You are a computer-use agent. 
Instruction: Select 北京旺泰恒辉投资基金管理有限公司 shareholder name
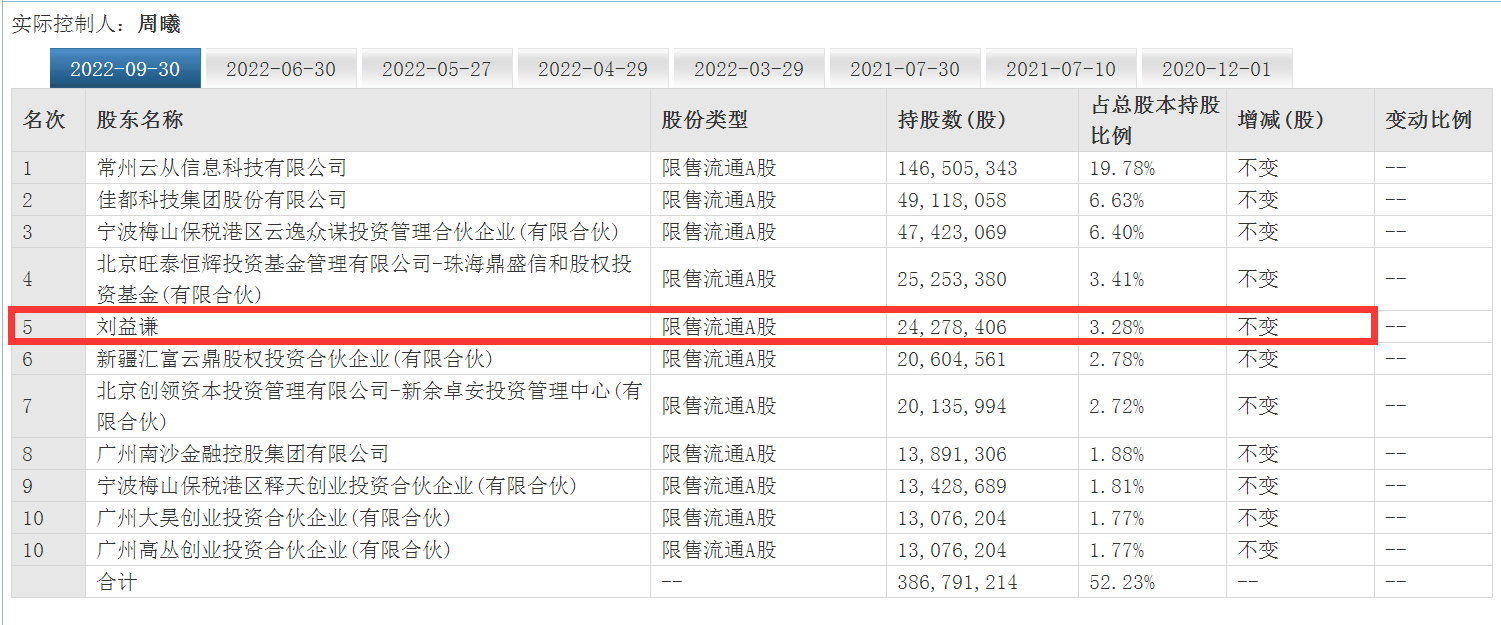(366, 279)
